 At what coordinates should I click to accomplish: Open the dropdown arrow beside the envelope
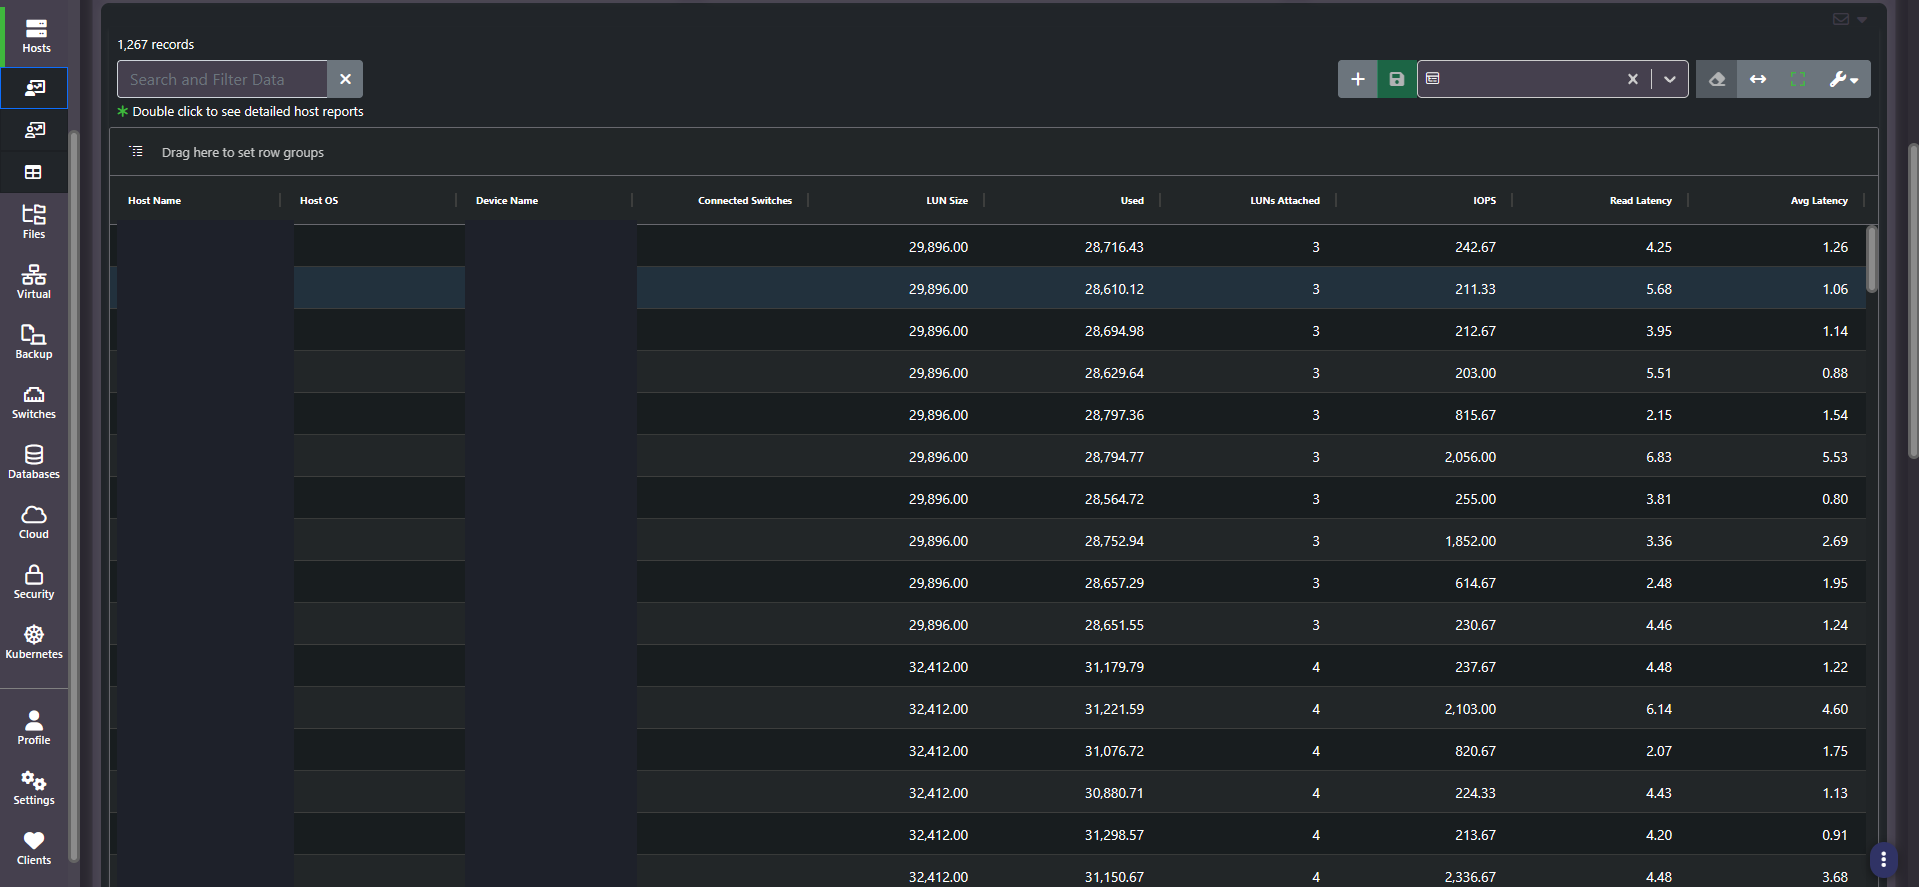tap(1862, 20)
